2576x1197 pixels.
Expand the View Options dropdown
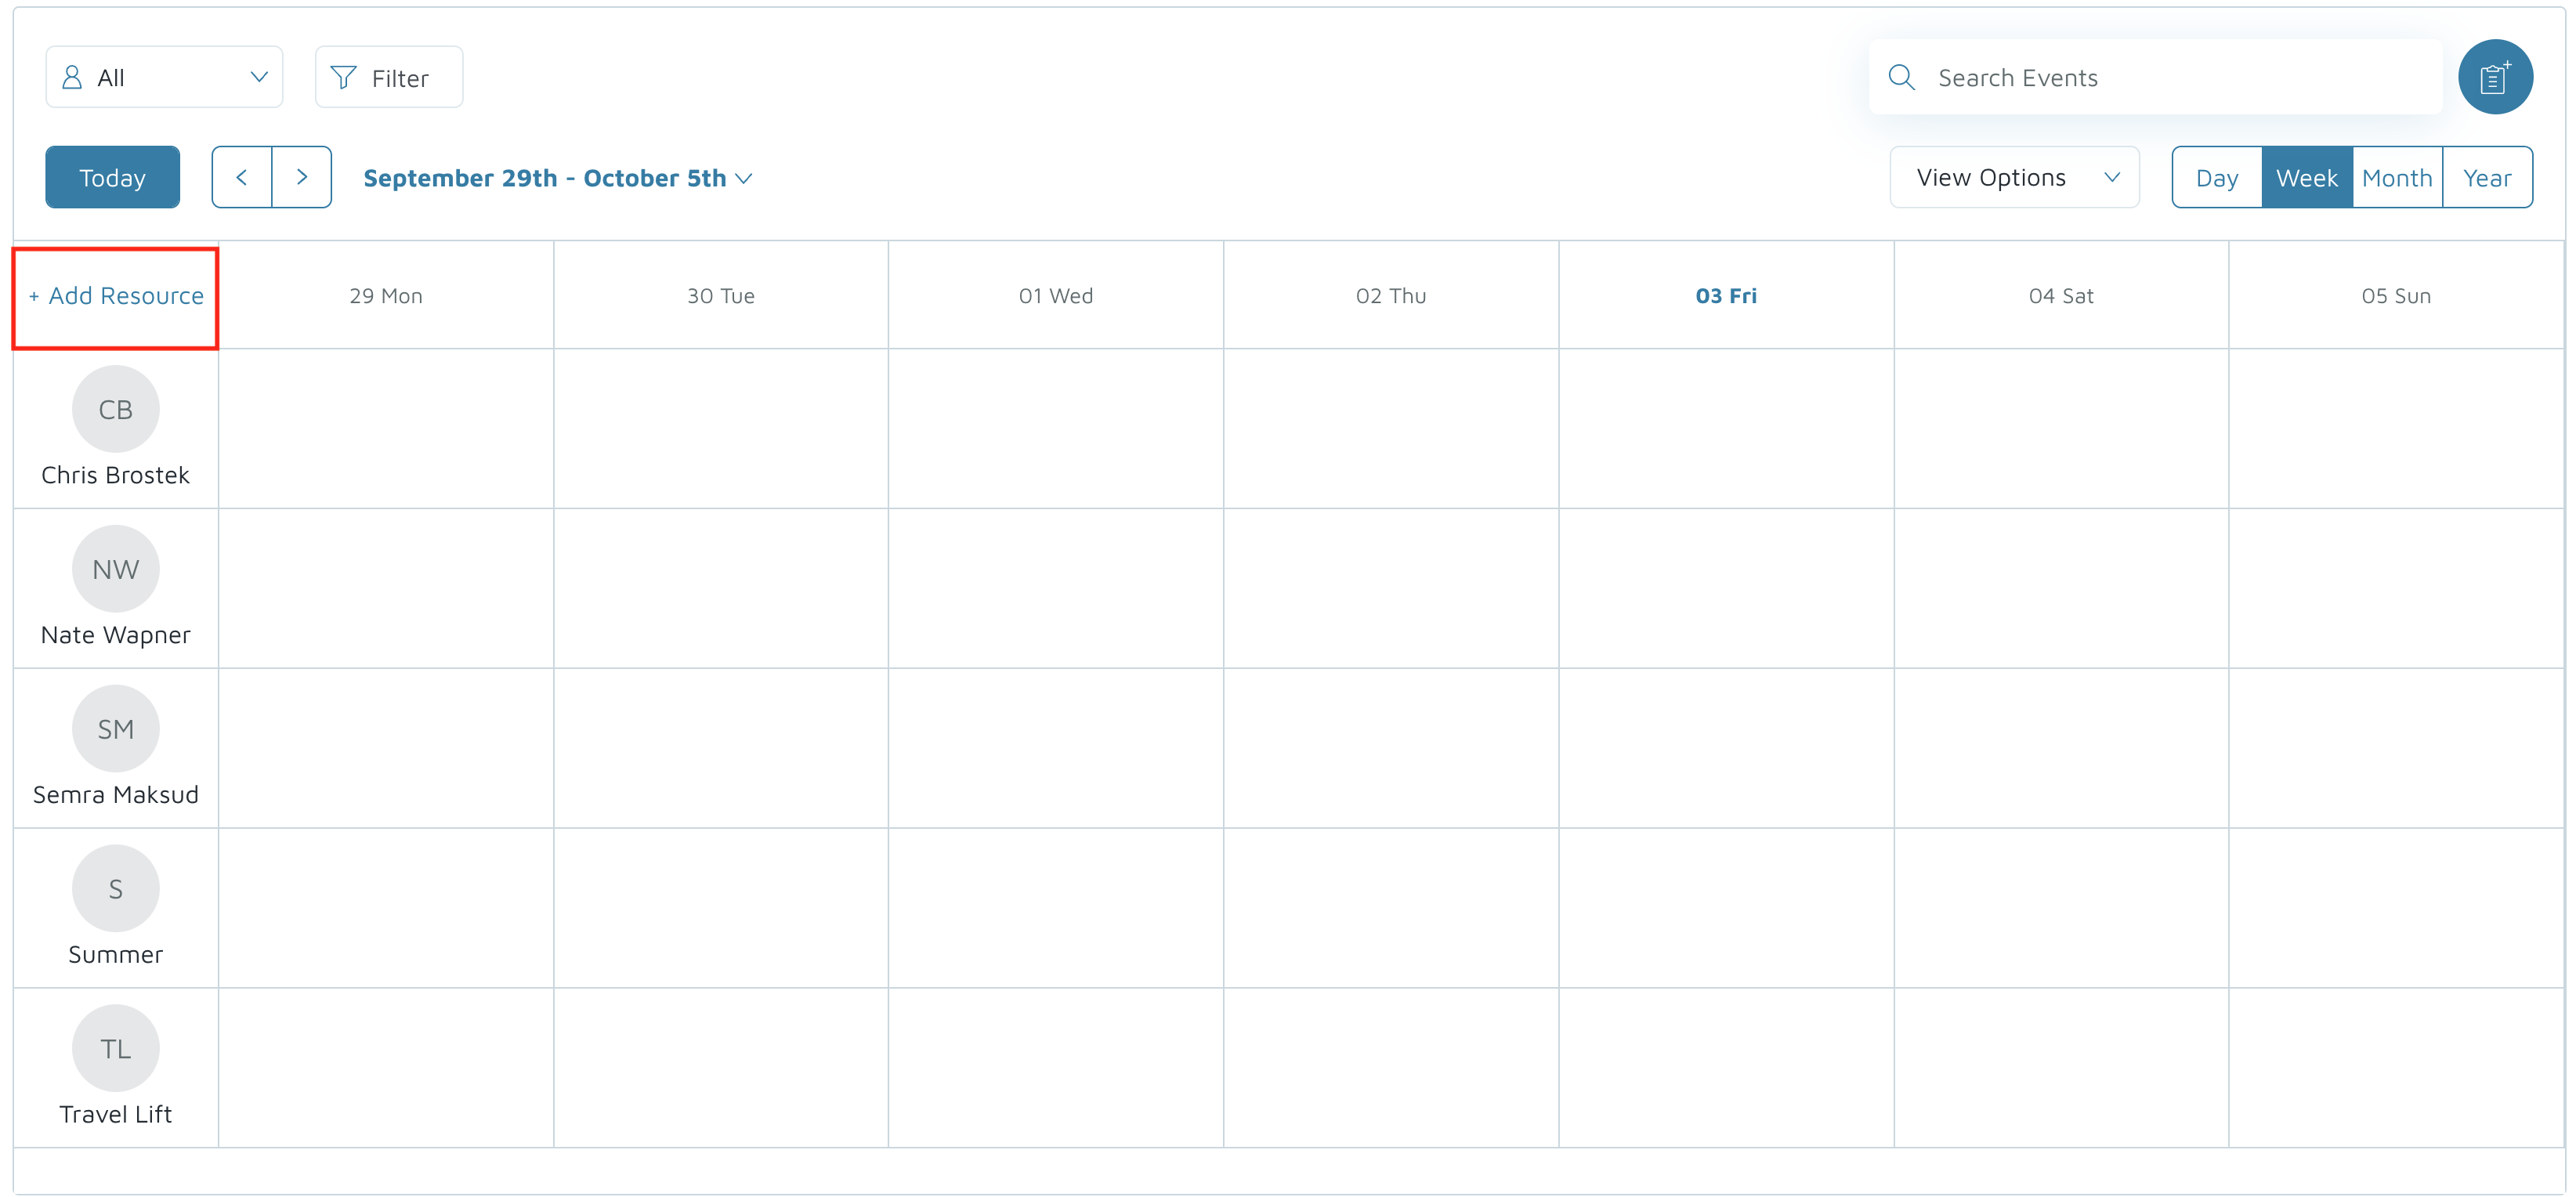pos(2013,177)
